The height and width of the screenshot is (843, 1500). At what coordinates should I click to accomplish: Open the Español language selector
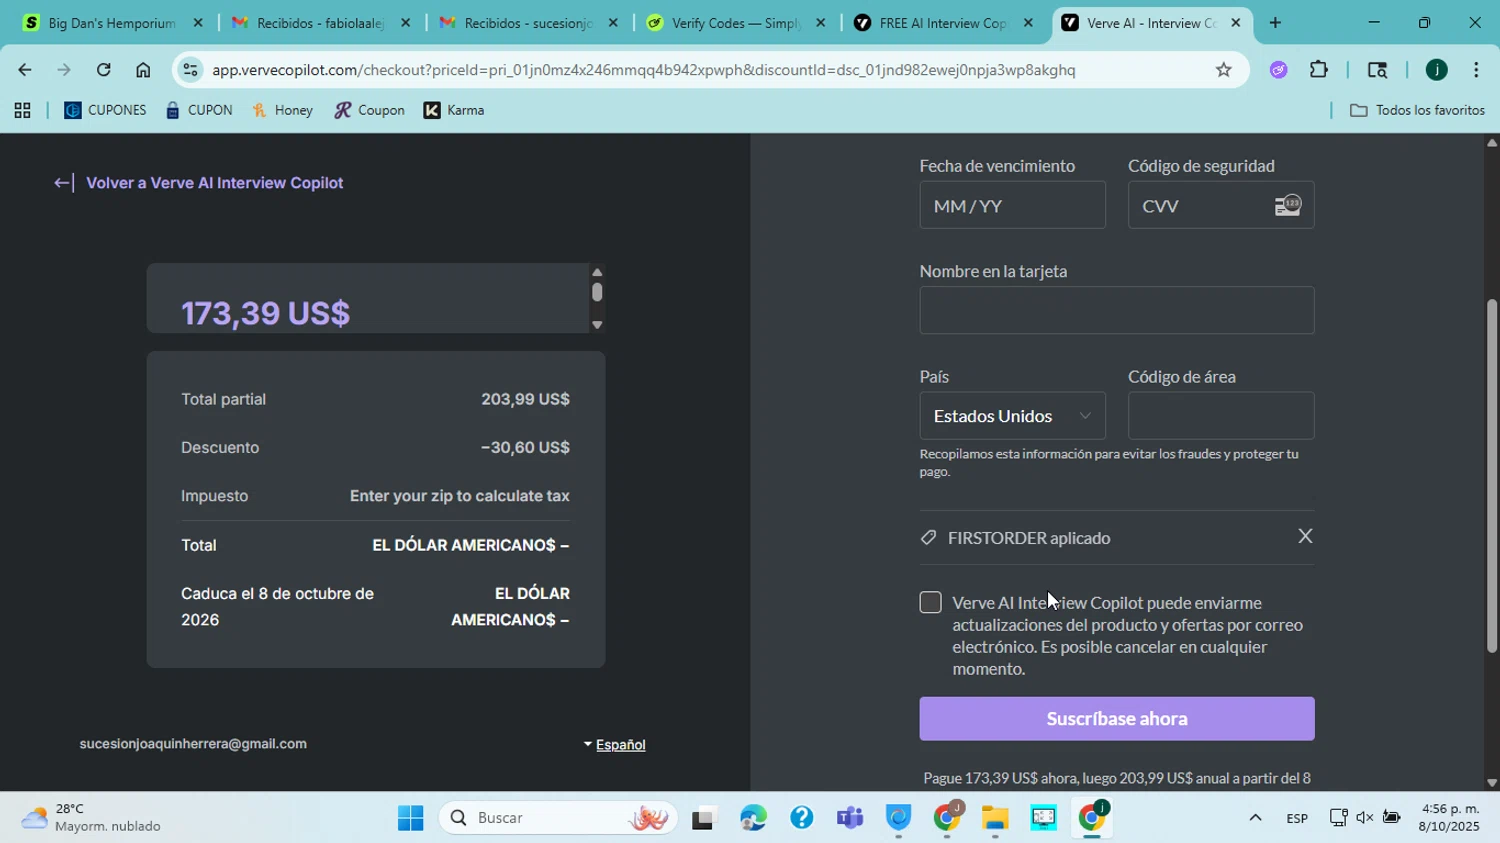(x=615, y=744)
